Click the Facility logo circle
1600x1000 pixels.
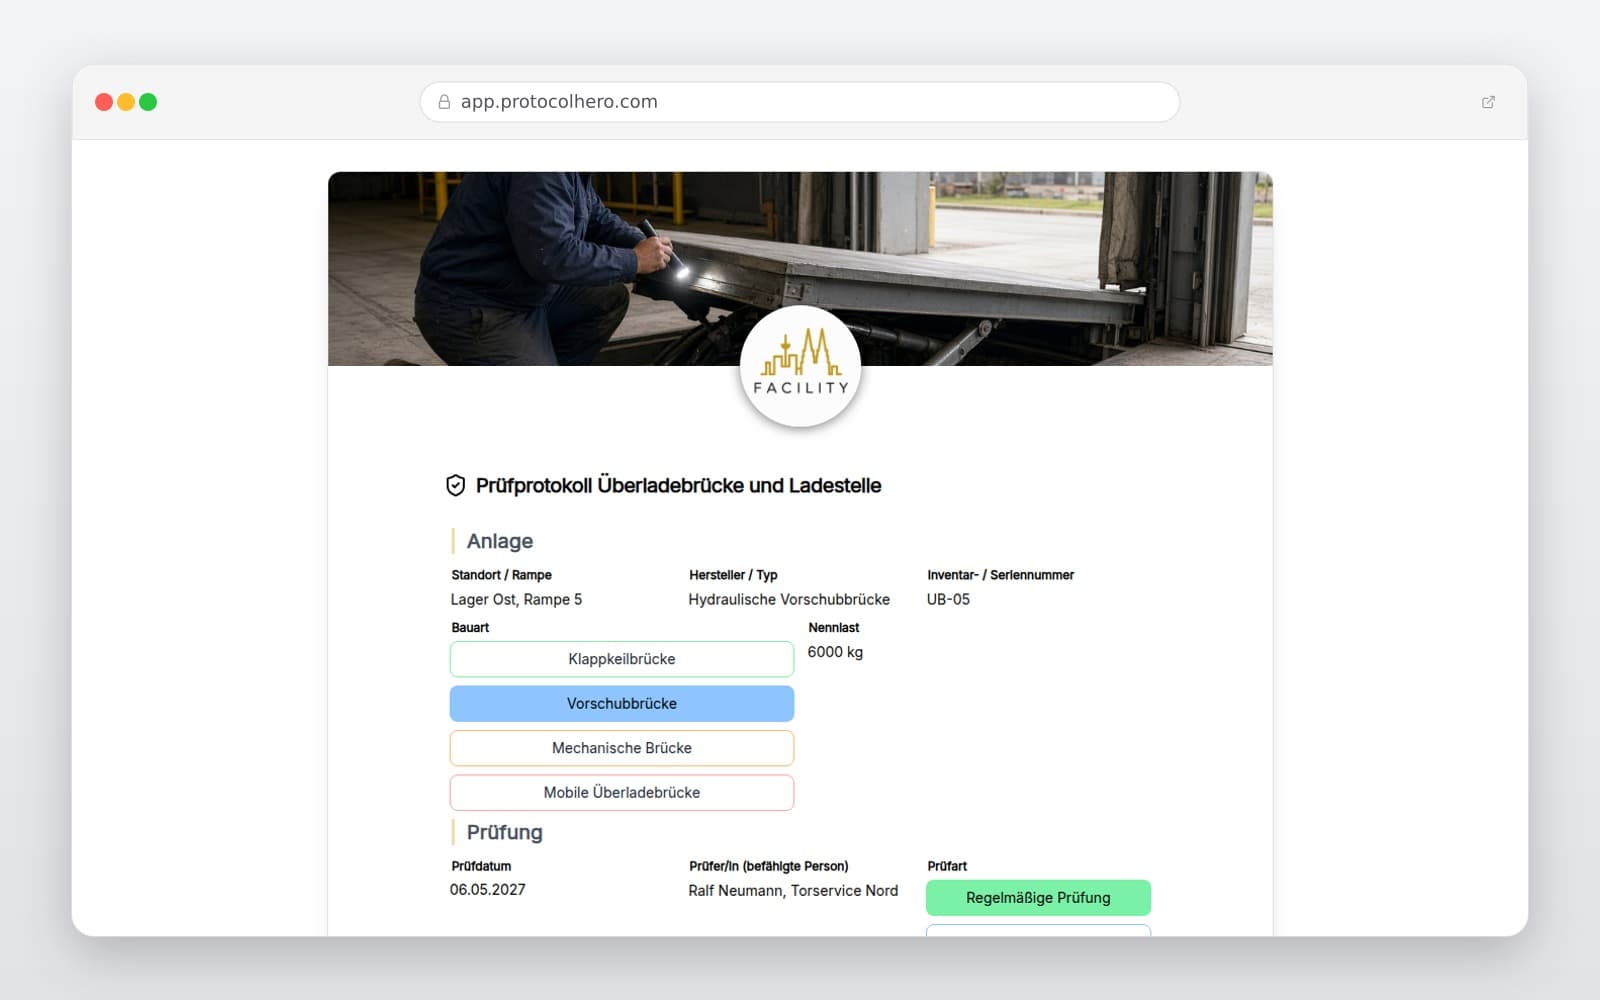click(800, 367)
